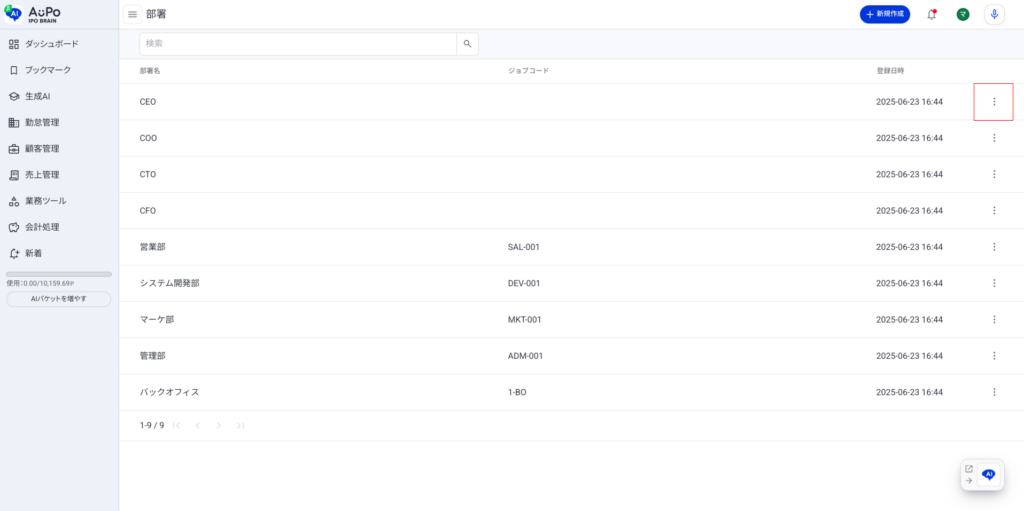Open the kebab menu for バックオフィス row
This screenshot has height=511, width=1024.
(993, 392)
